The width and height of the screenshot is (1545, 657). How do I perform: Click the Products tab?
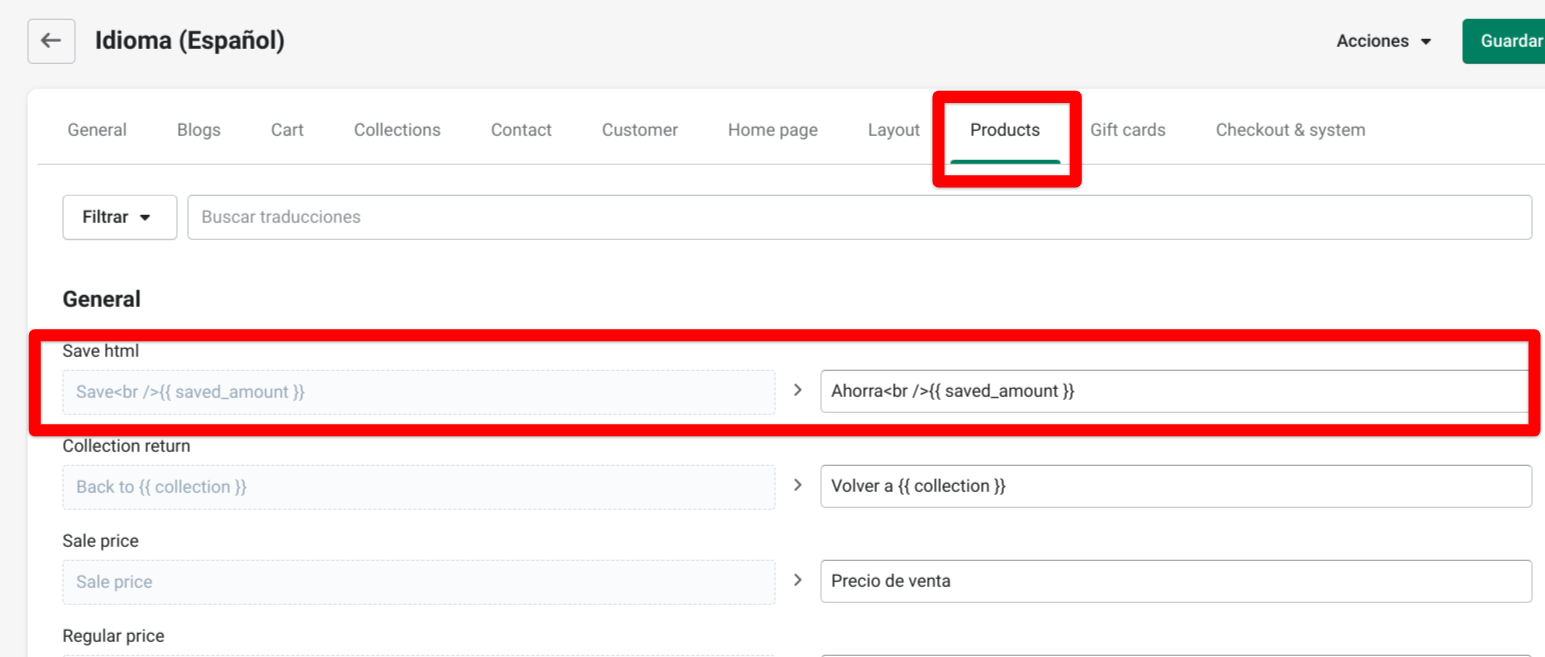click(x=1005, y=130)
